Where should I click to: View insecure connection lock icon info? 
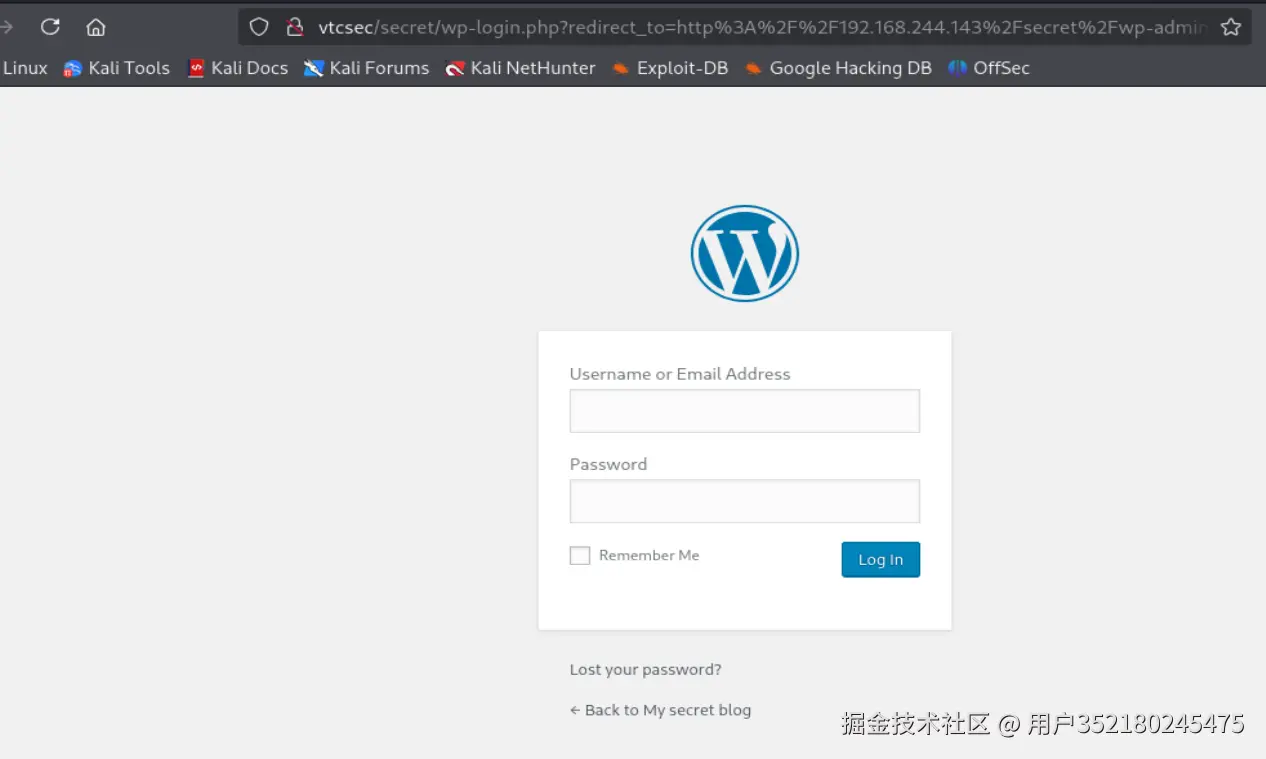pyautogui.click(x=294, y=27)
